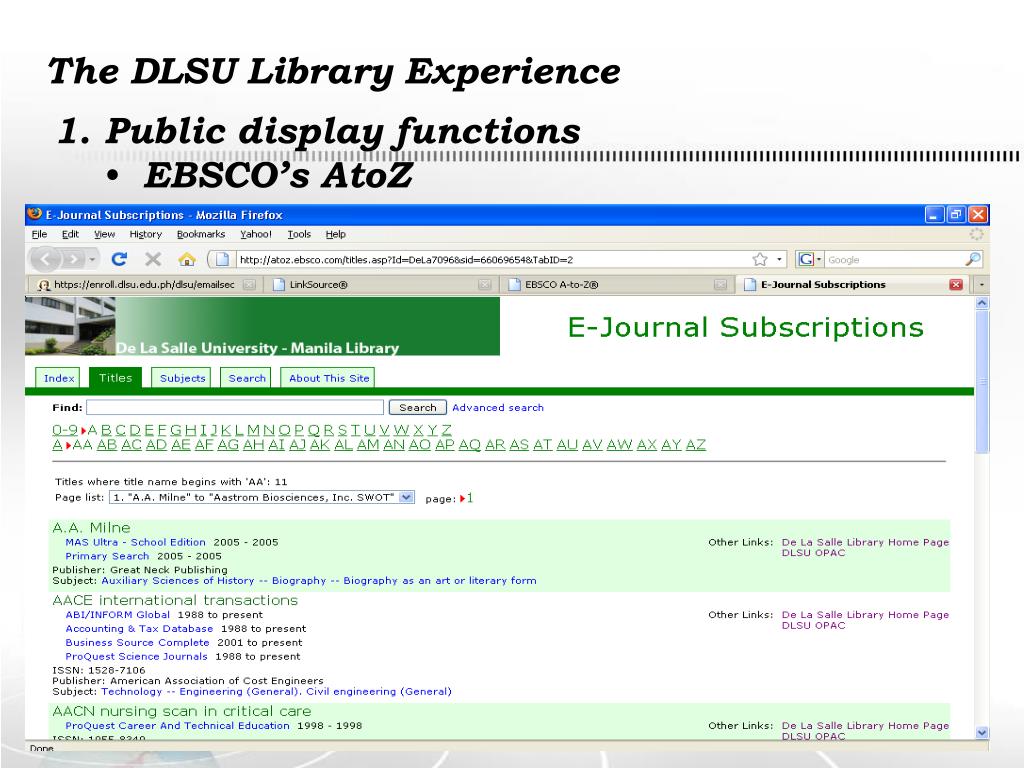This screenshot has width=1024, height=768.
Task: Expand the Page list dropdown
Action: [406, 498]
